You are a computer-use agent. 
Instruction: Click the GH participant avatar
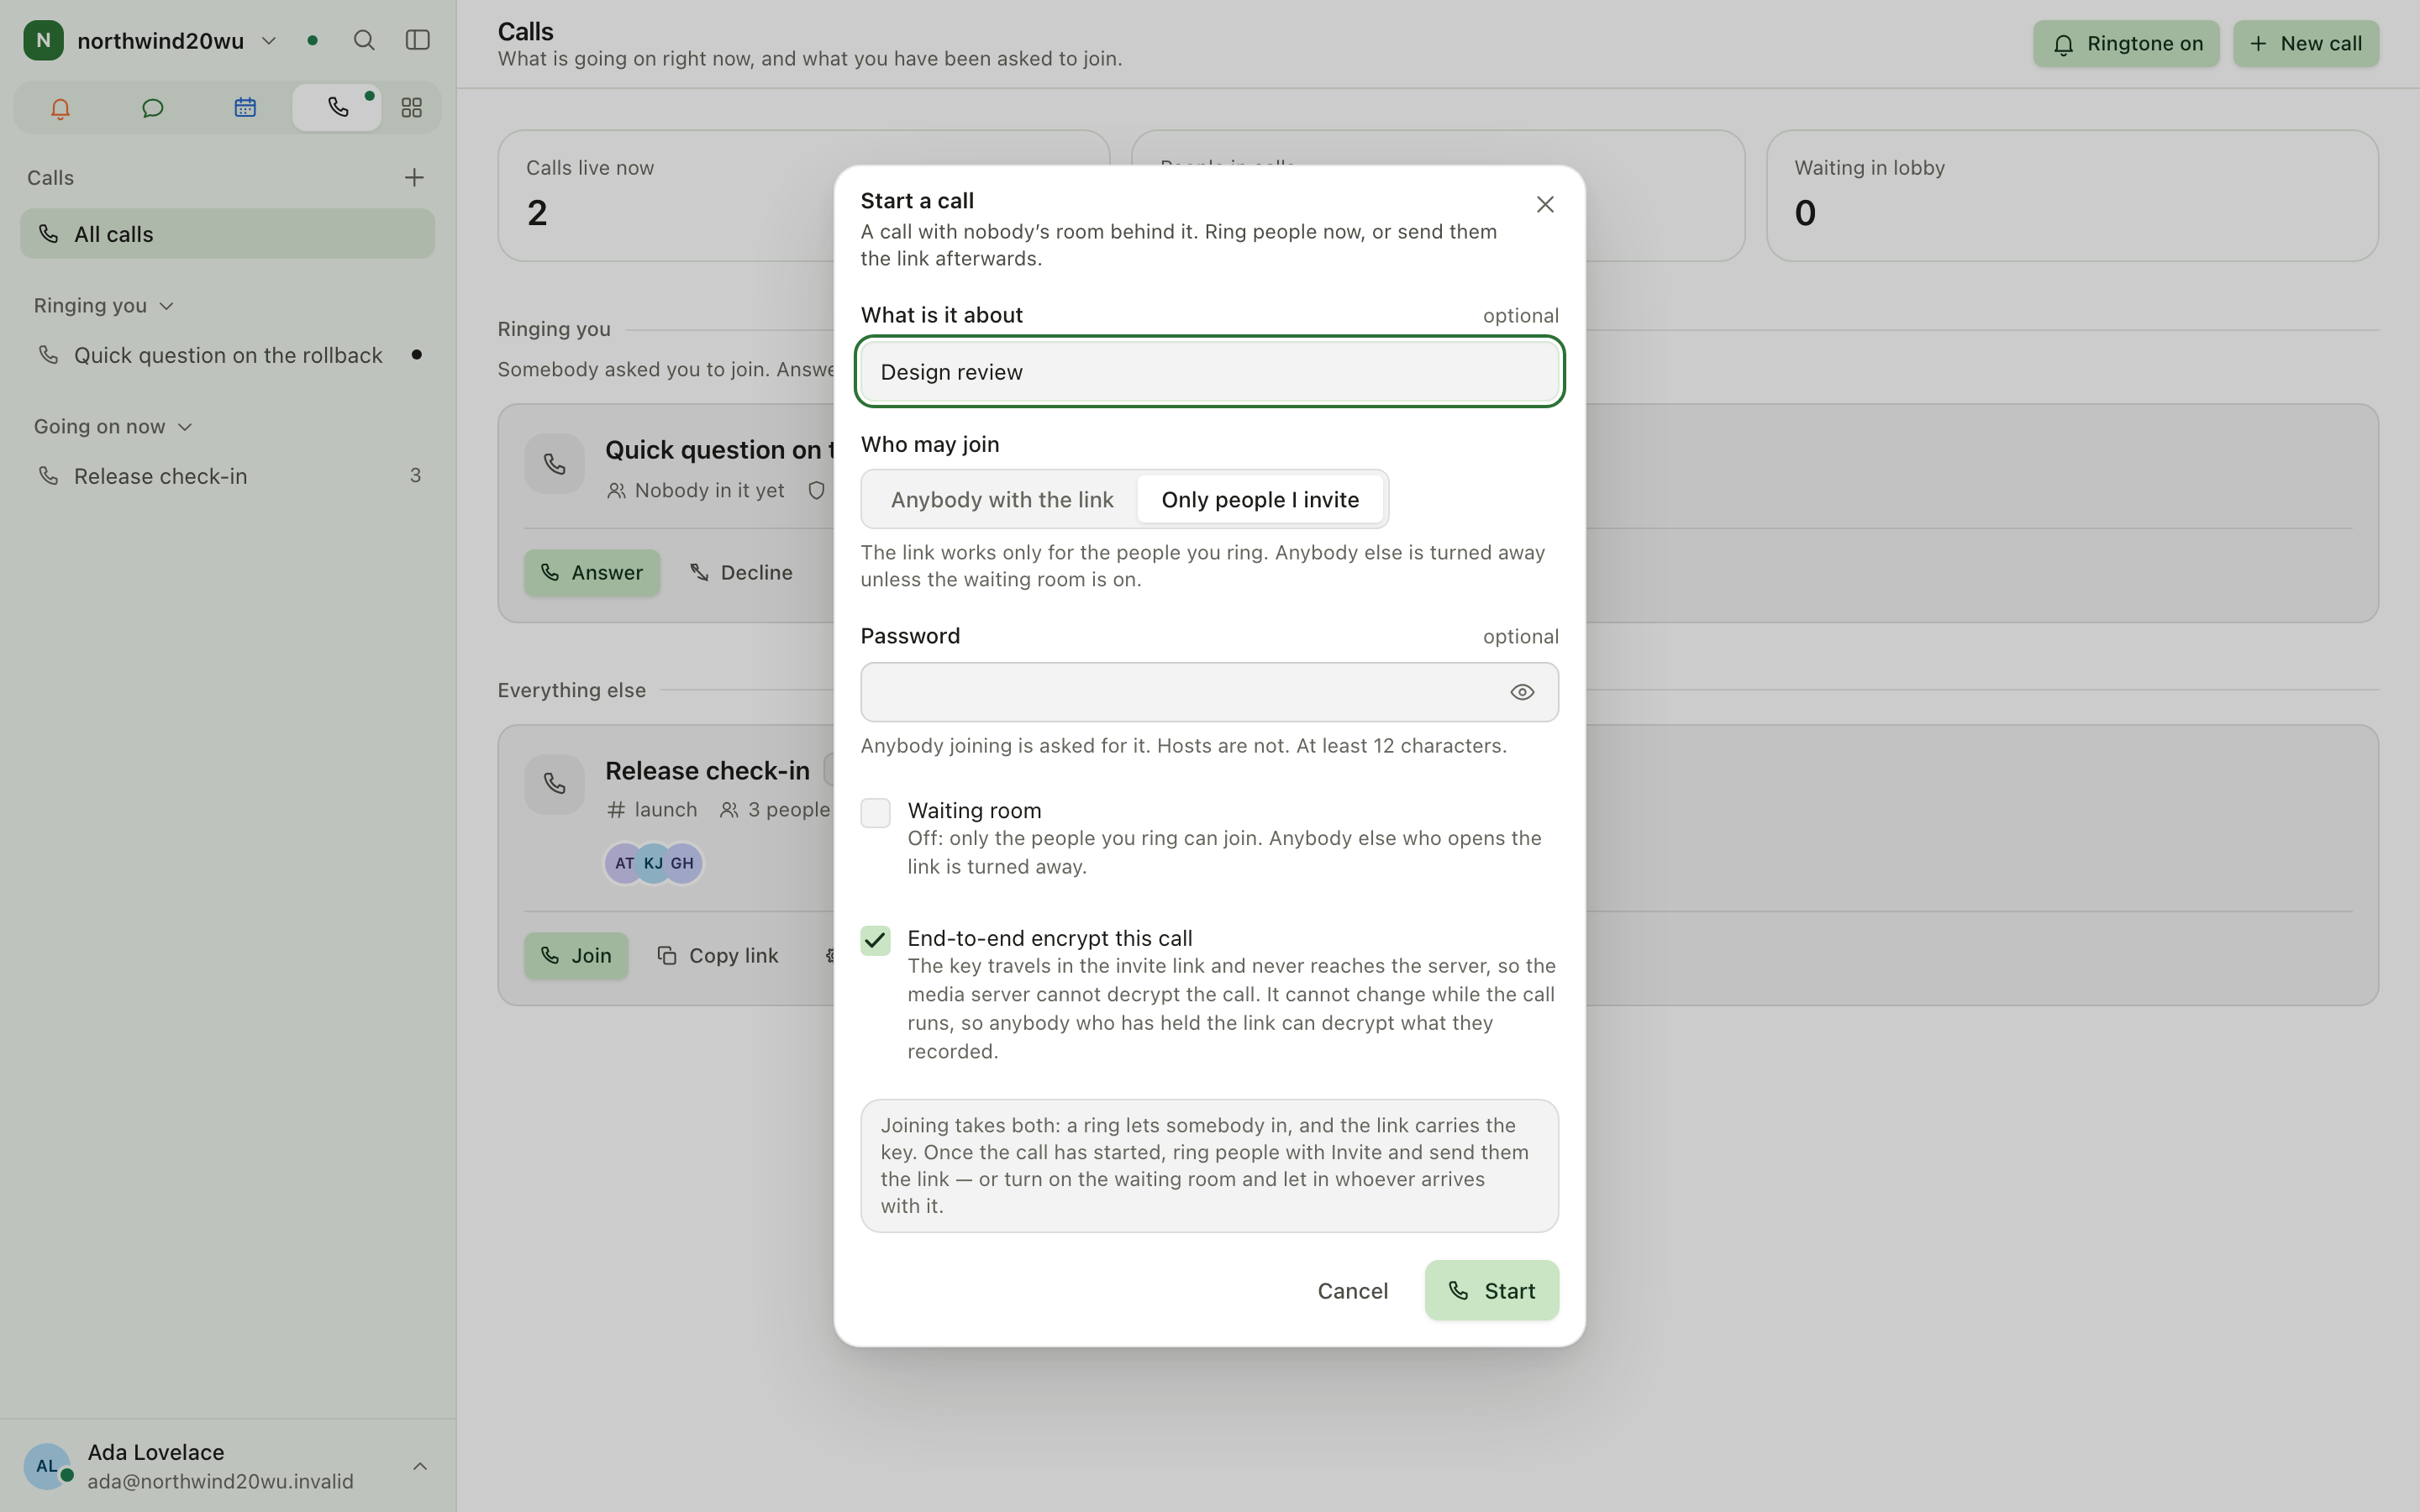(683, 863)
